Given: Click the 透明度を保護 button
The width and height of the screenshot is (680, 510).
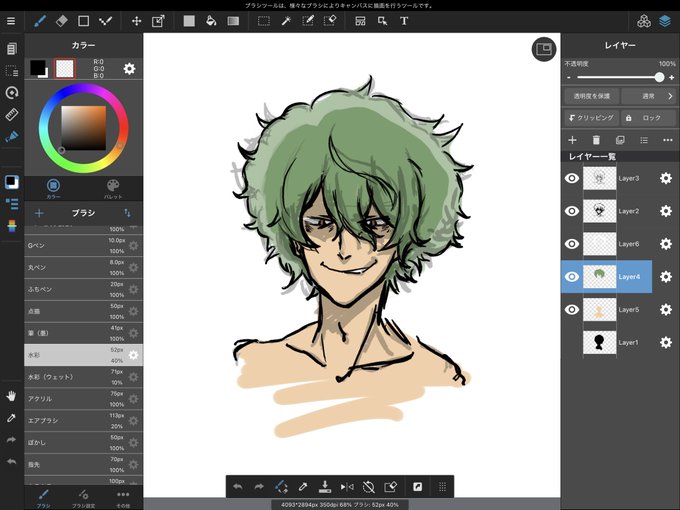Looking at the screenshot, I should pyautogui.click(x=592, y=96).
